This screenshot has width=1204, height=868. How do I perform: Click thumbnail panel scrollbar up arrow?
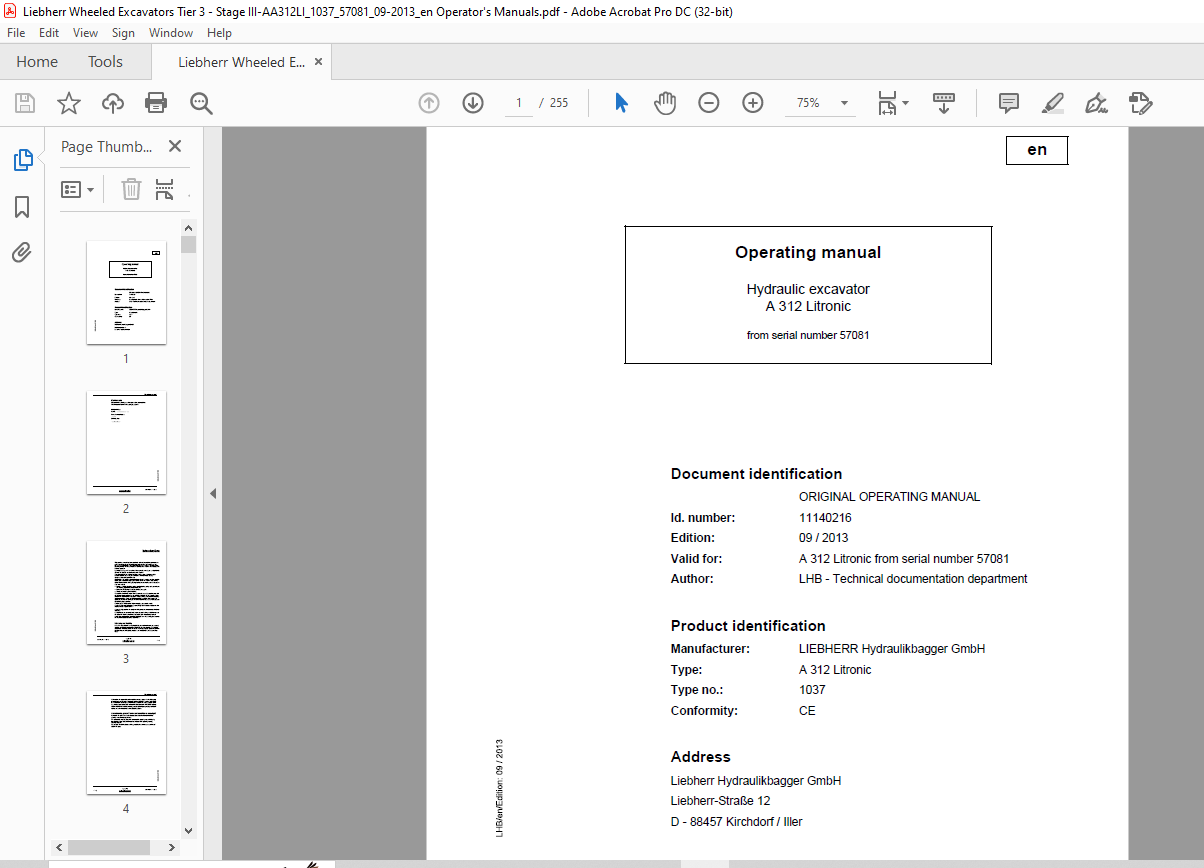coord(188,227)
